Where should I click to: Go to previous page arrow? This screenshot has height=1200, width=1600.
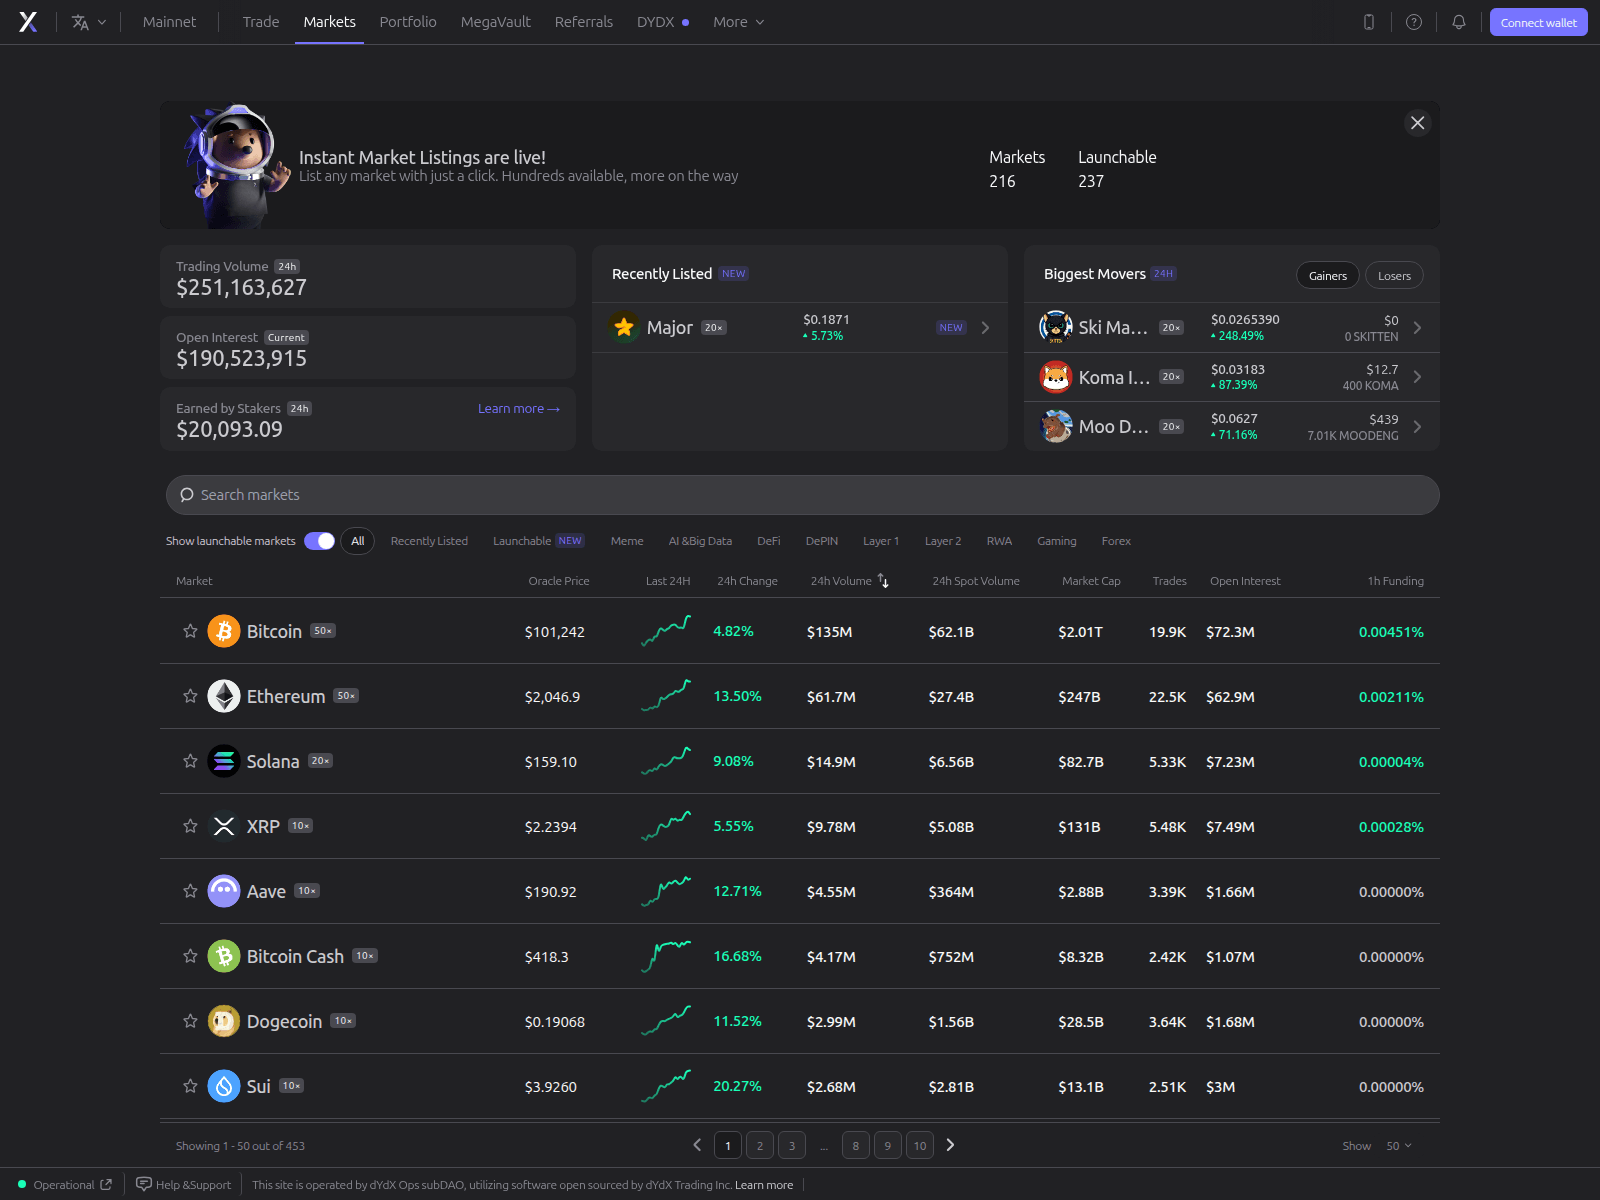pyautogui.click(x=697, y=1145)
